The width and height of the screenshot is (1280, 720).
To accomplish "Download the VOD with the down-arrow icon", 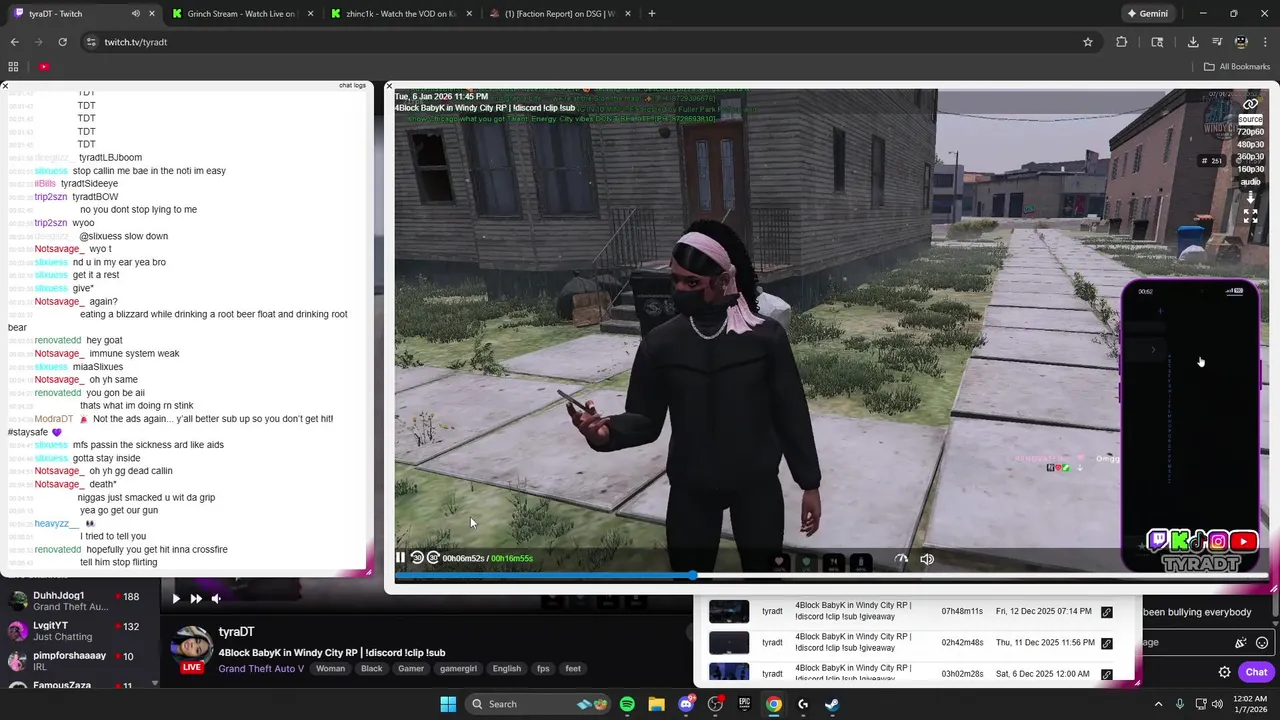I will point(1250,198).
